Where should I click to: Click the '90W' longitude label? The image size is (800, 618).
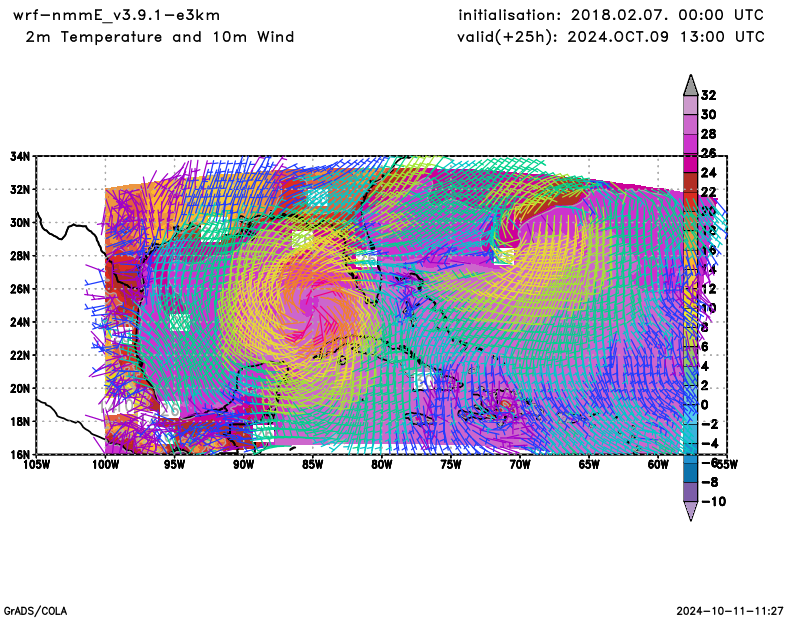coord(243,464)
